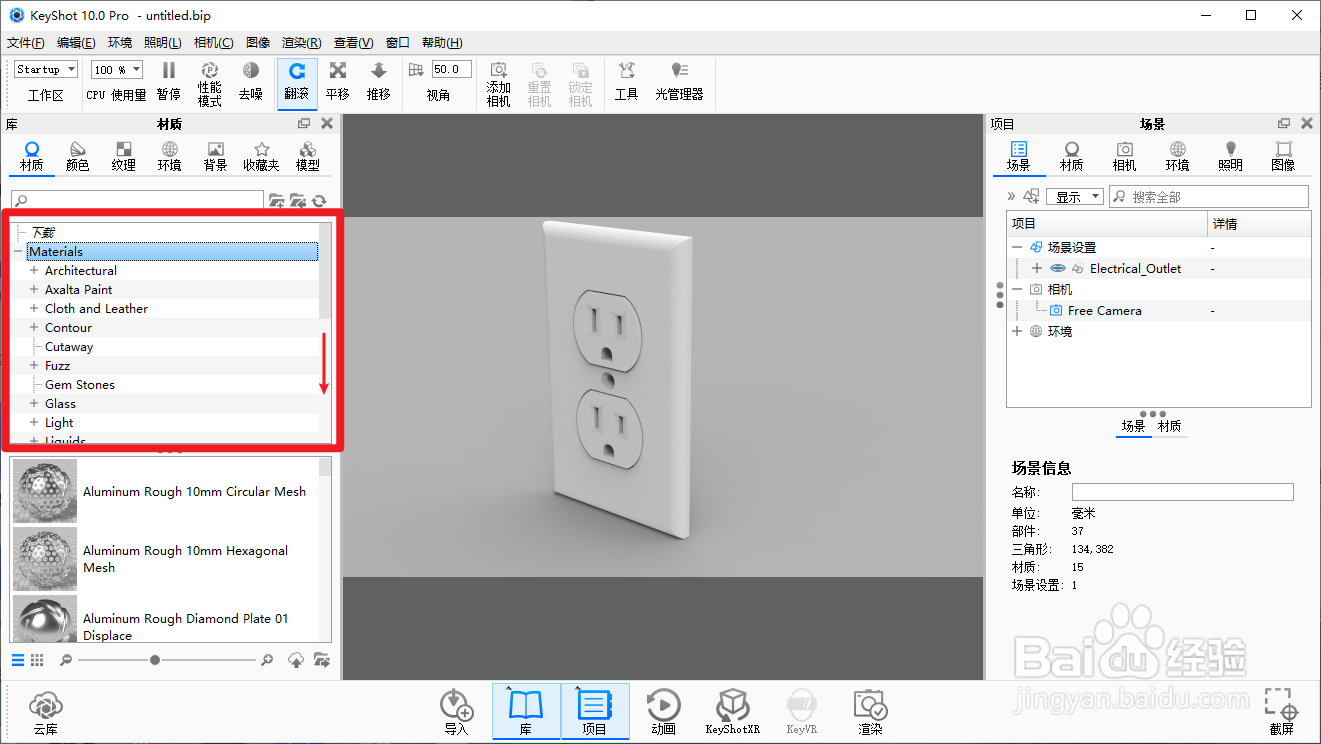1321x744 pixels.
Task: Select the Gem Stones category
Action: point(80,385)
